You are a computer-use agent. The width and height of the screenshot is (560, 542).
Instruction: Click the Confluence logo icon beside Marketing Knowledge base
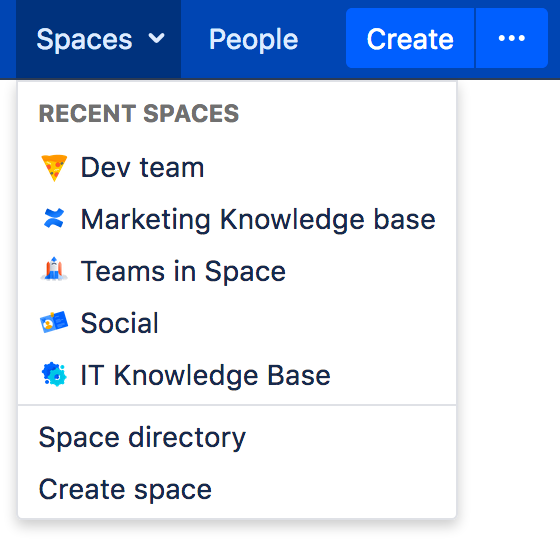click(54, 218)
